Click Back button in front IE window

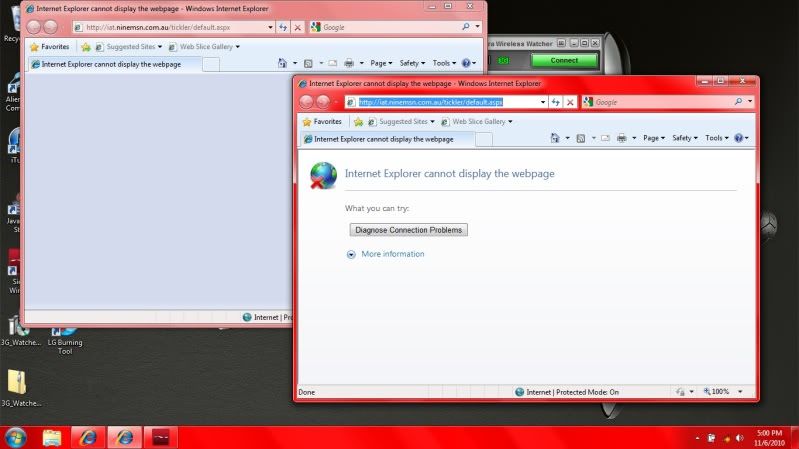click(306, 102)
